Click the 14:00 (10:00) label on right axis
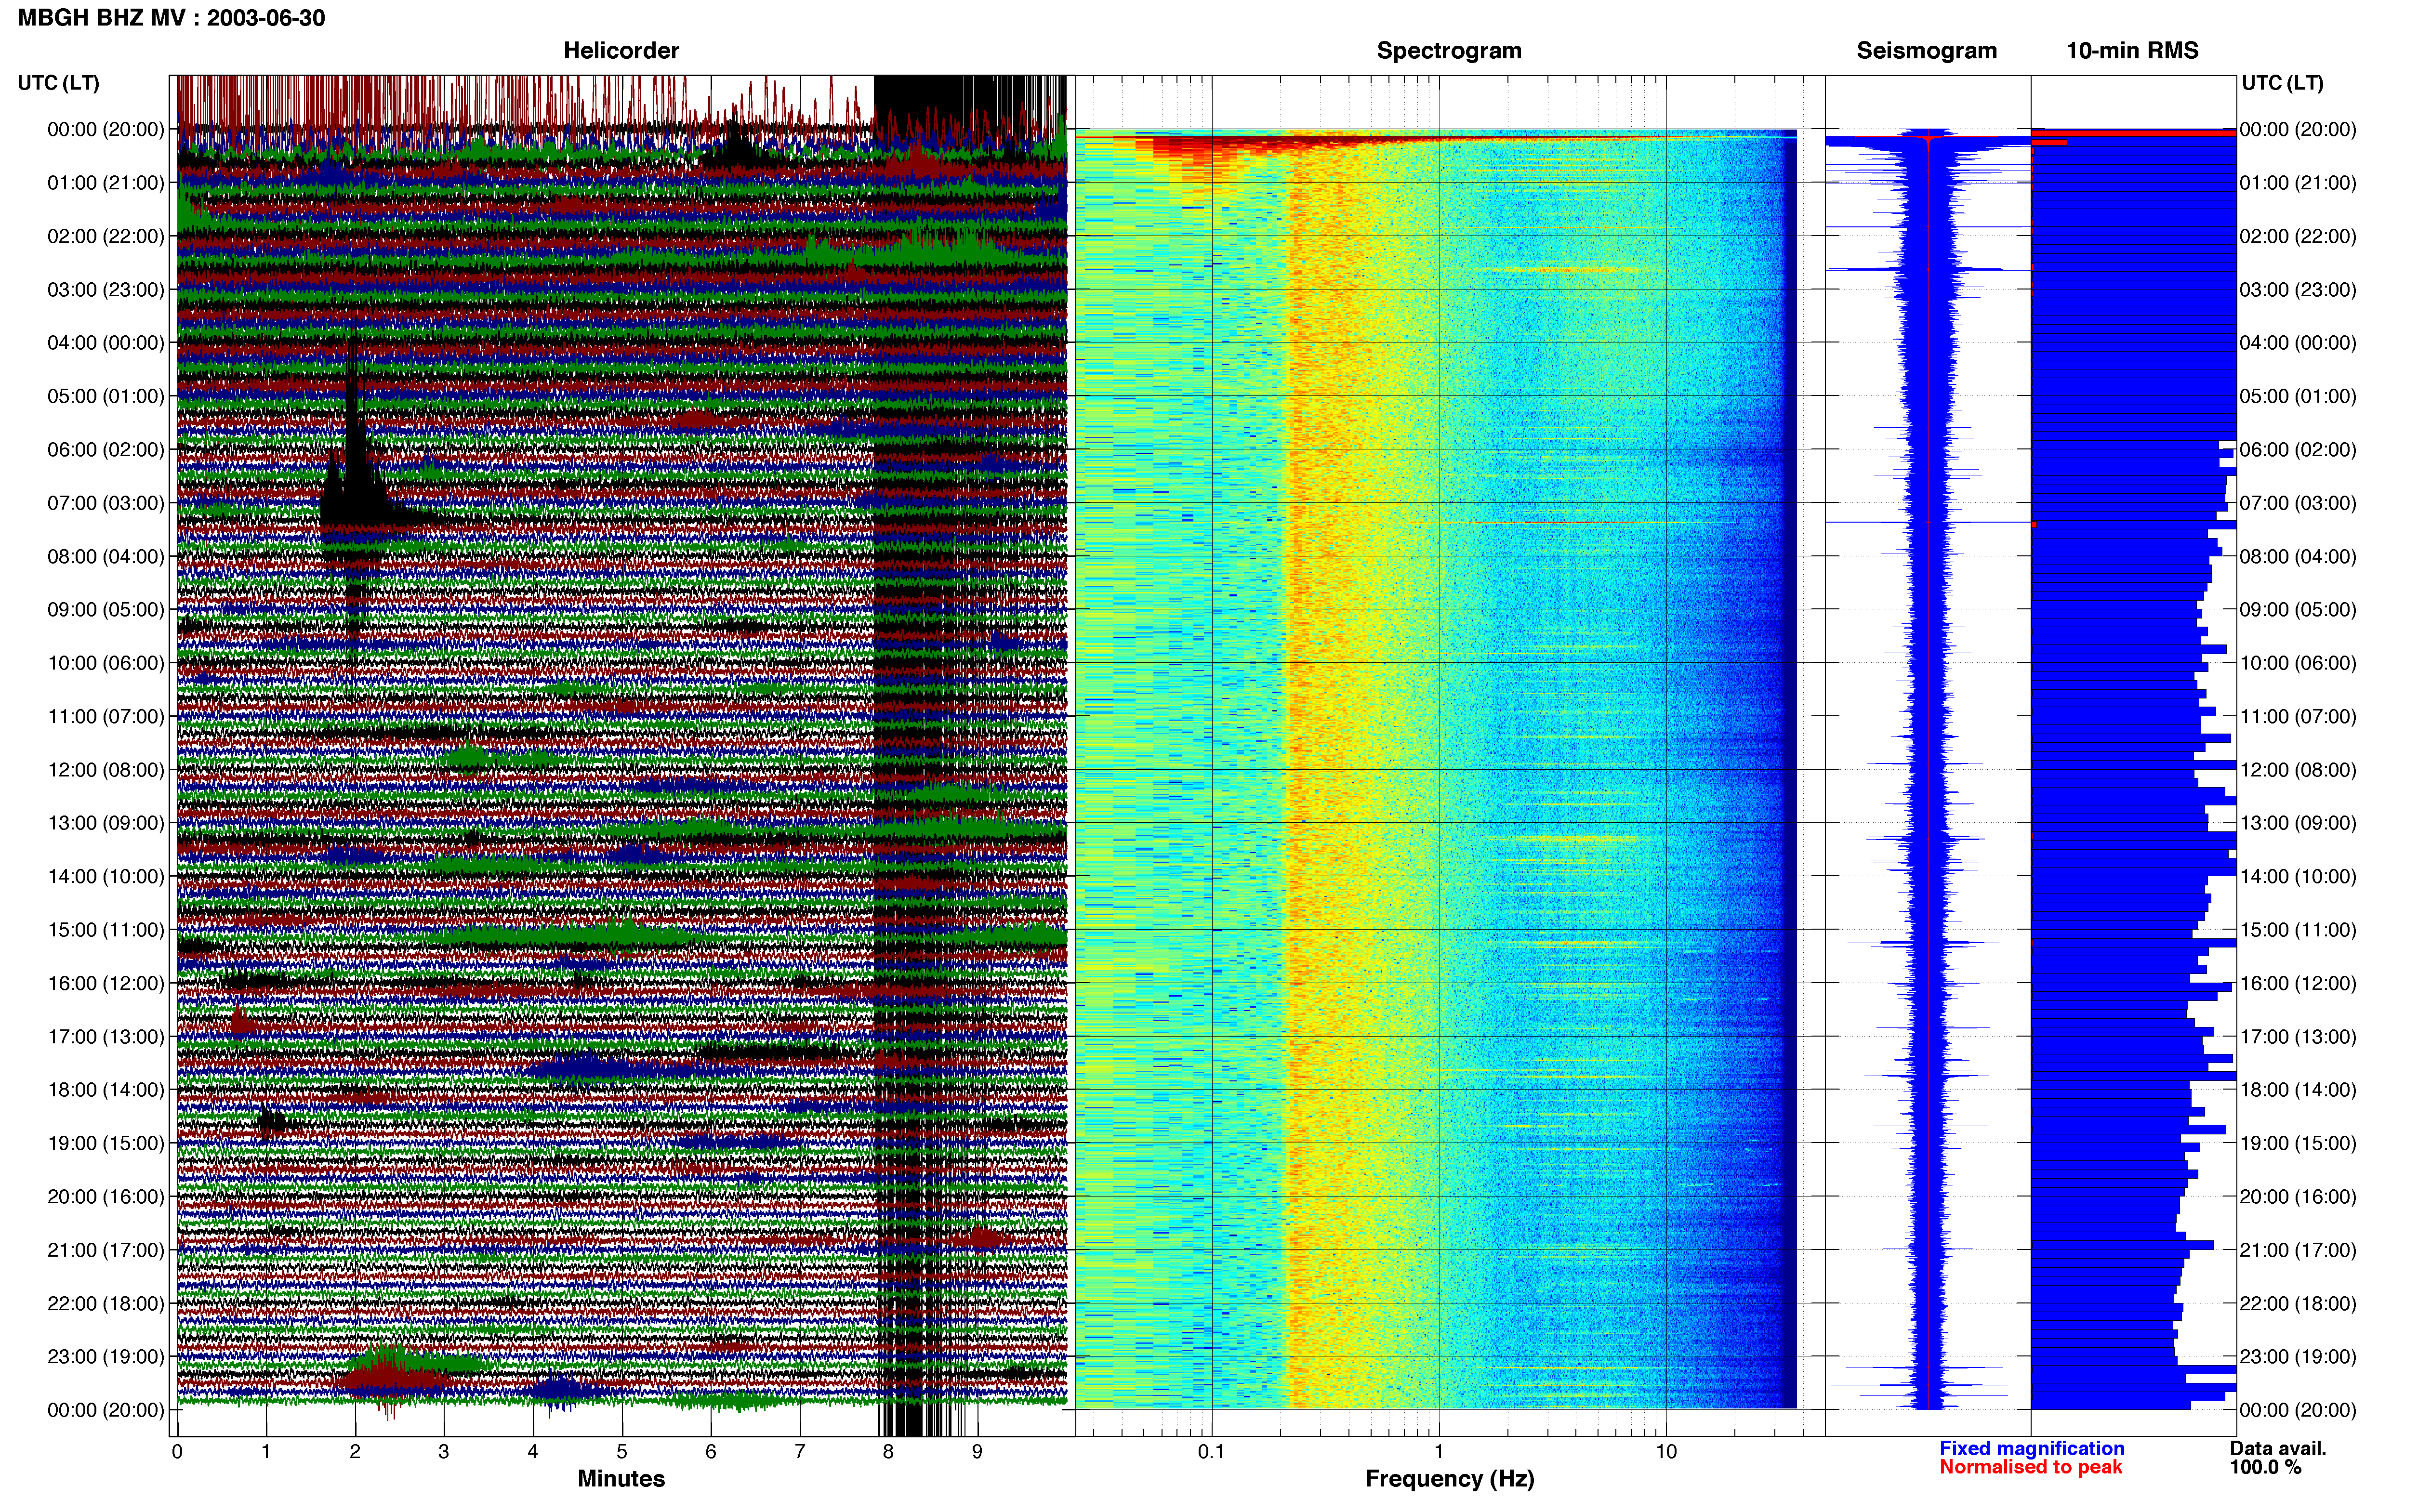 click(x=2298, y=876)
